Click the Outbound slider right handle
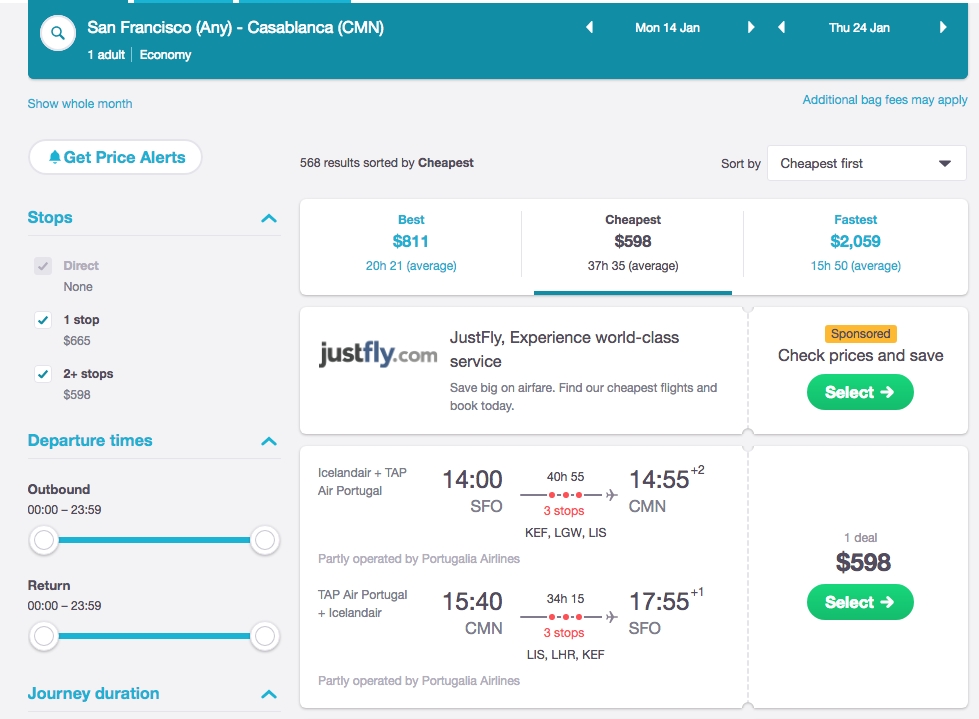 tap(265, 540)
